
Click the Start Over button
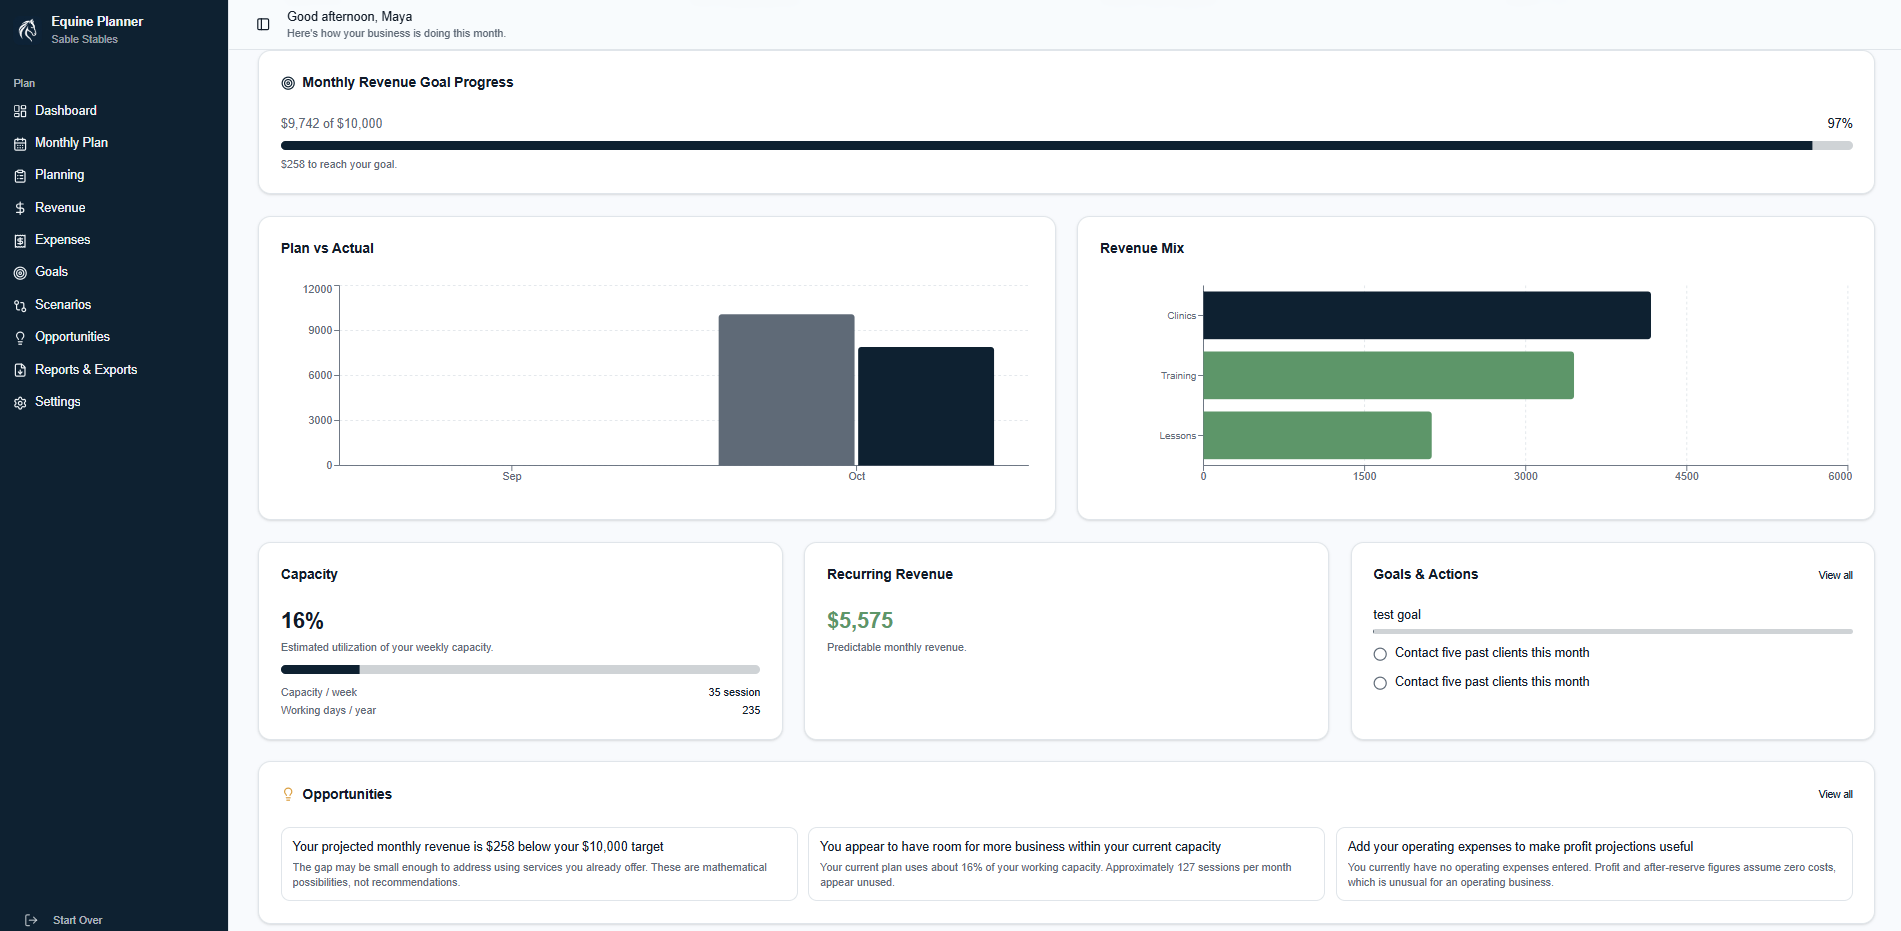tap(64, 920)
